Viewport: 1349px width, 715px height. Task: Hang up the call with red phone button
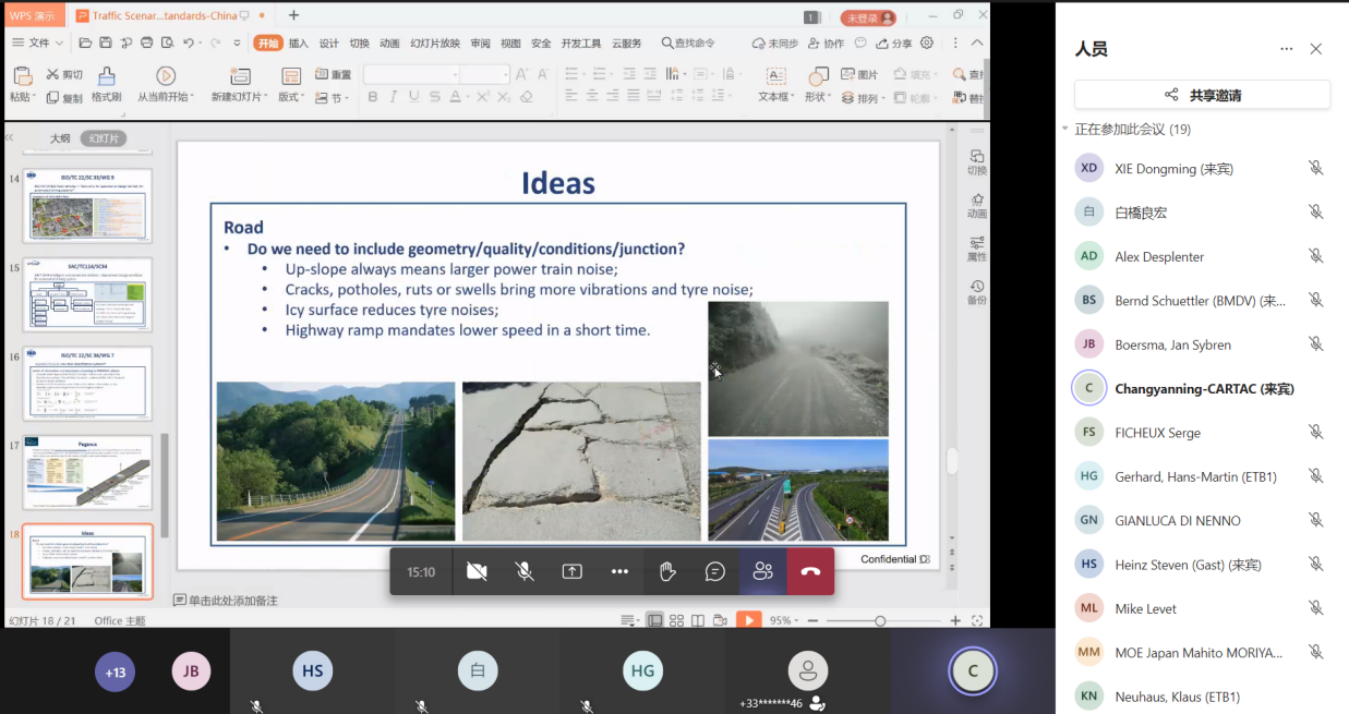point(811,572)
